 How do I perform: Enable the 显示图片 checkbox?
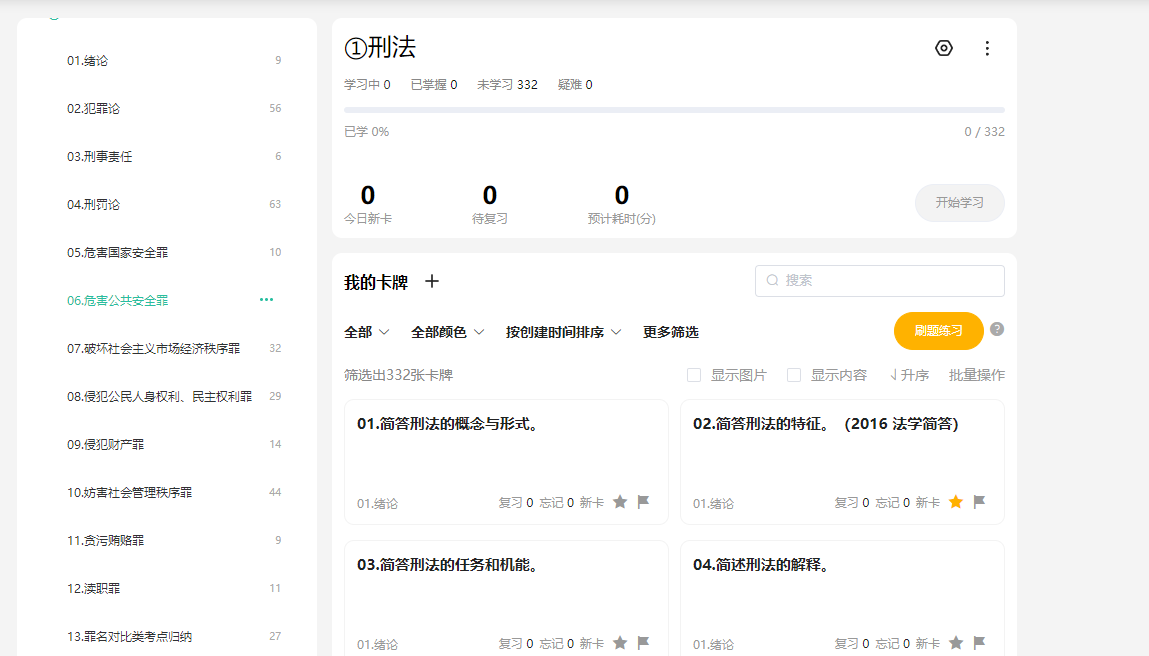[x=694, y=375]
